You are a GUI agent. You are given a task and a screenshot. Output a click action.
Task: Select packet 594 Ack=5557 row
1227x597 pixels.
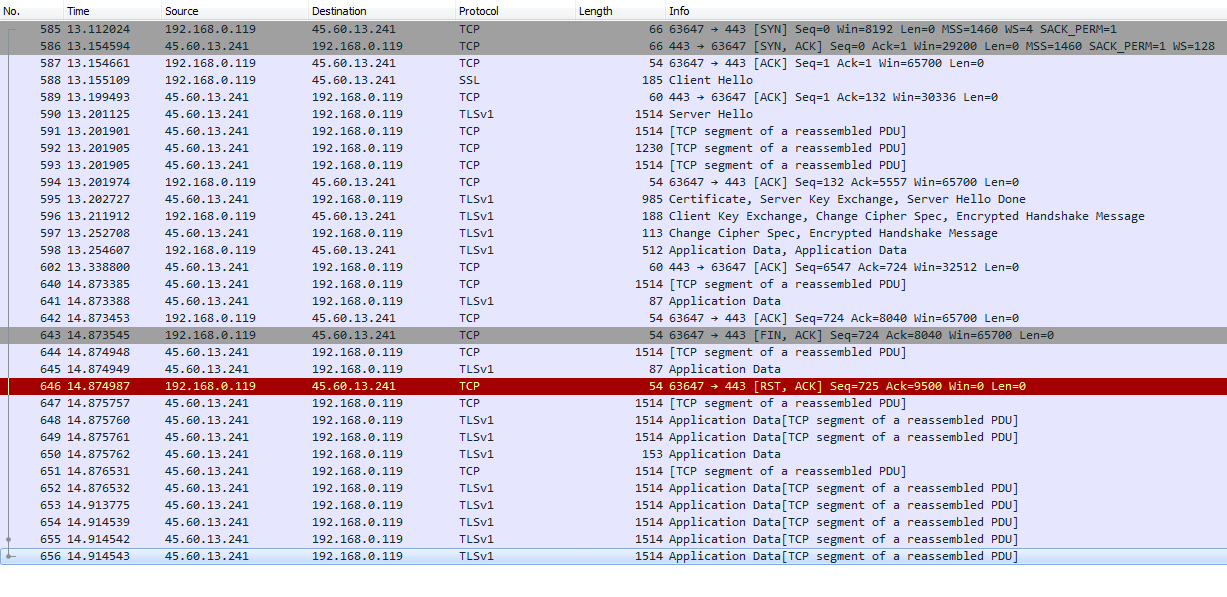coord(613,182)
